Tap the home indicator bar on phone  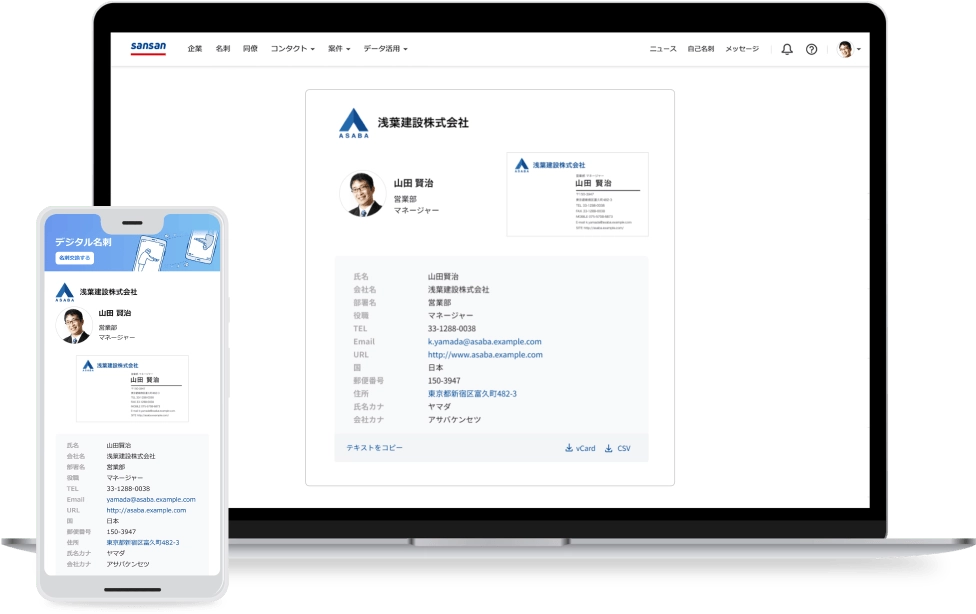click(133, 589)
